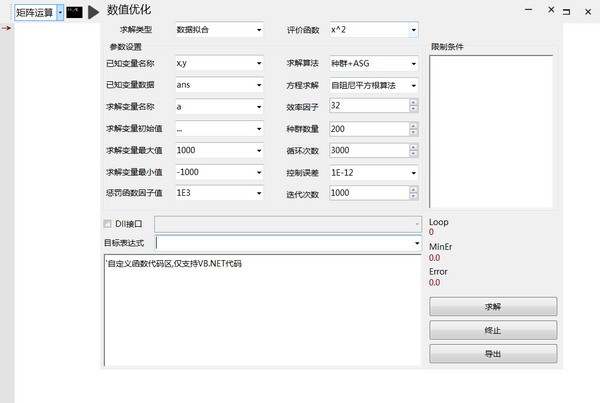This screenshot has width=600, height=403.
Task: Enable the Dll接口 checkbox
Action: point(109,224)
